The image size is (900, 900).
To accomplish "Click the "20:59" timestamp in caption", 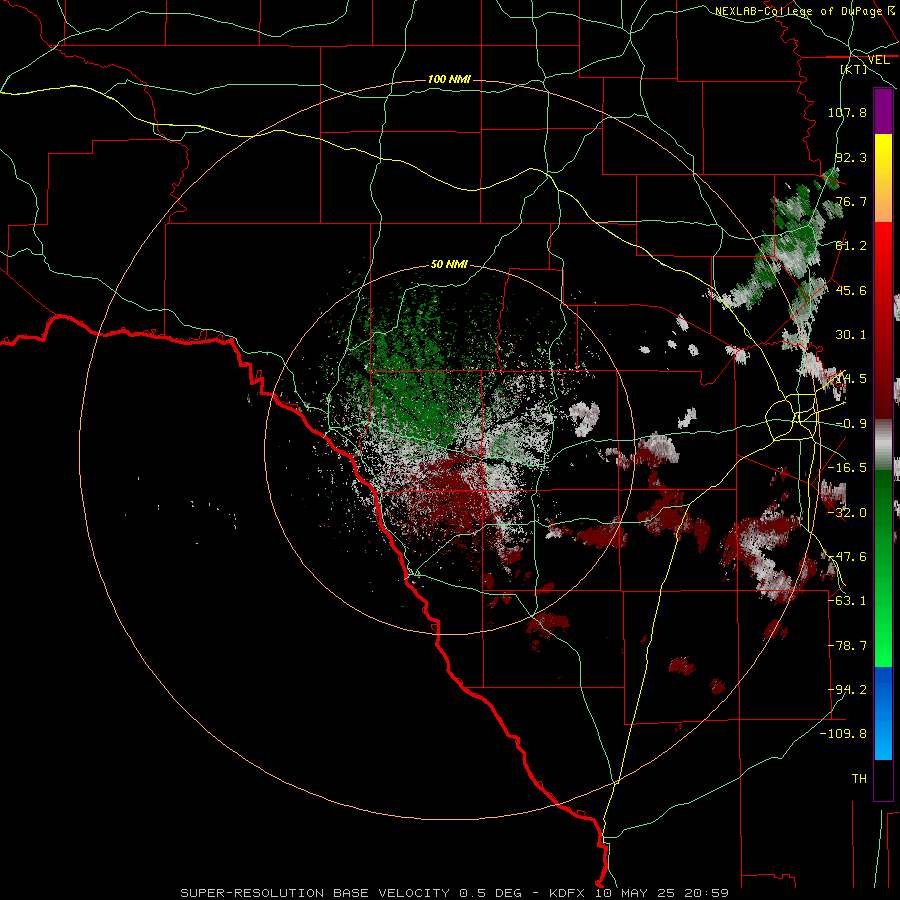I will pos(709,893).
